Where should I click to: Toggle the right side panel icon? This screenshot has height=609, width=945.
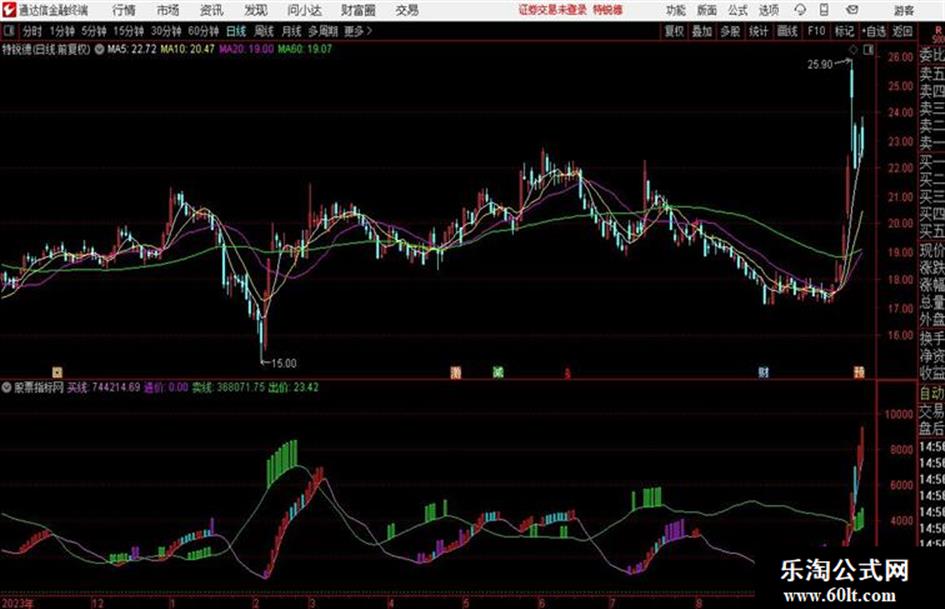click(868, 50)
